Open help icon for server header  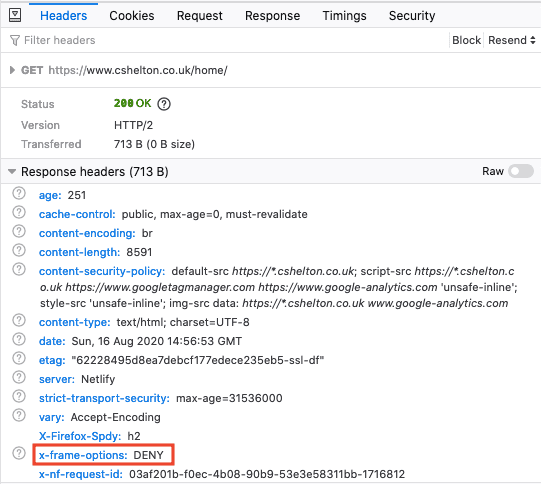(x=19, y=377)
